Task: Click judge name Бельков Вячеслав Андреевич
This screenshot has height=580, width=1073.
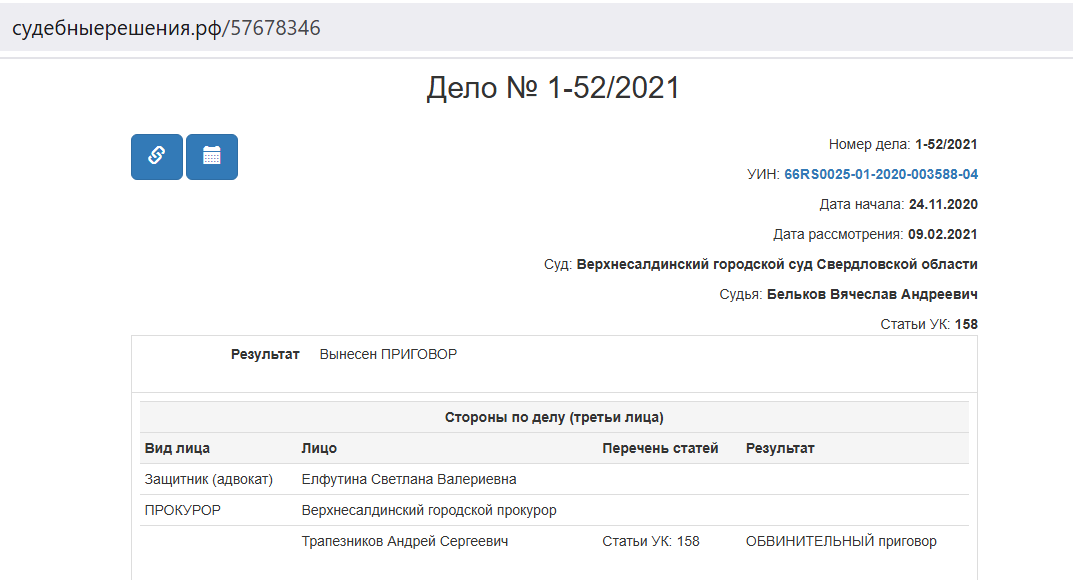Action: (x=872, y=294)
